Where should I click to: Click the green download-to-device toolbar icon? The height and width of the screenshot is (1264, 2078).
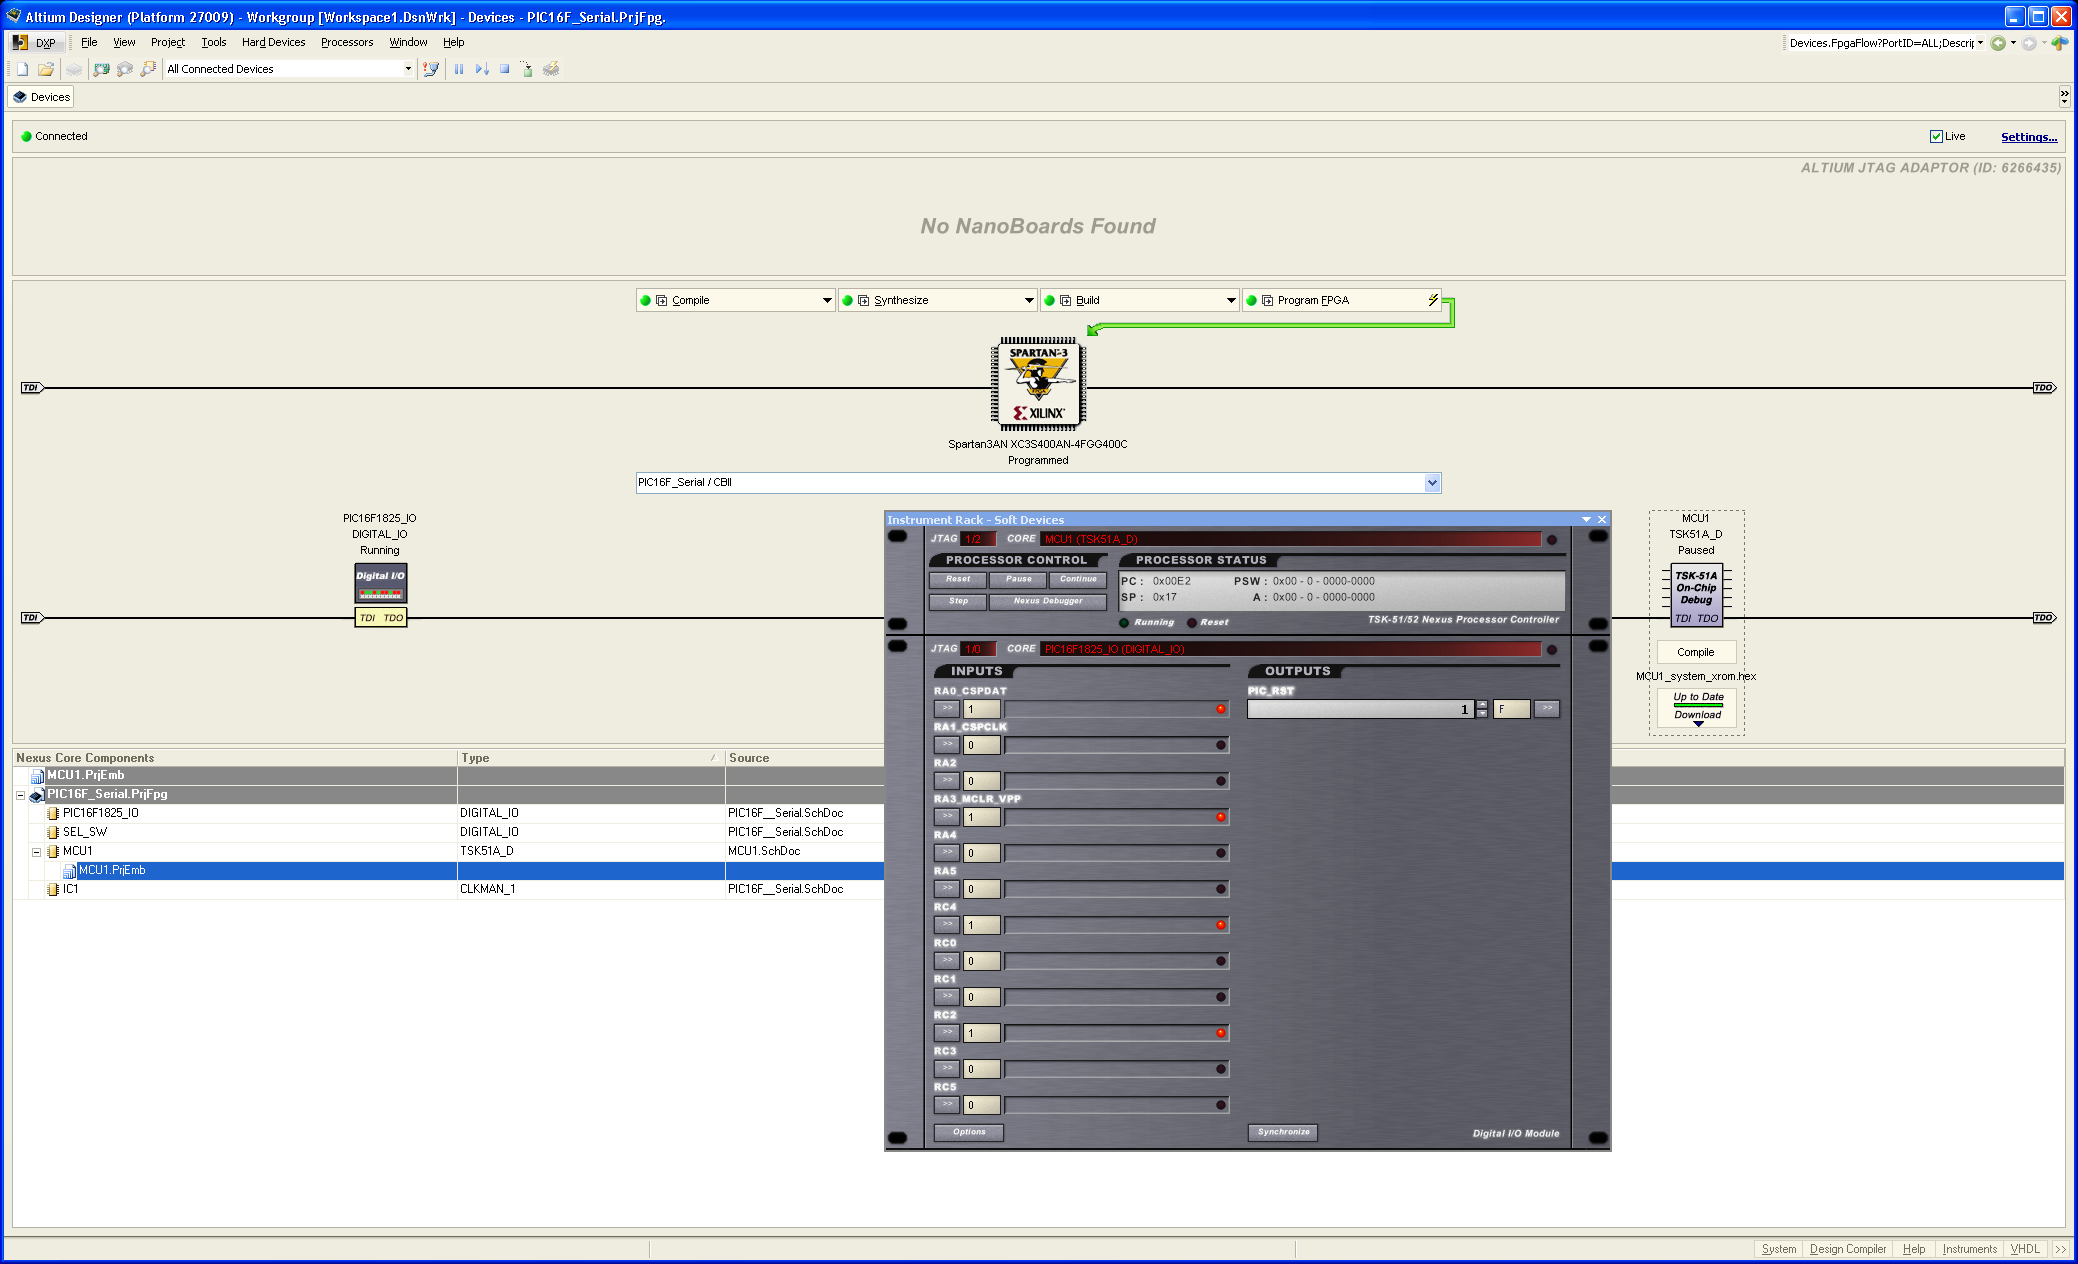(x=527, y=69)
